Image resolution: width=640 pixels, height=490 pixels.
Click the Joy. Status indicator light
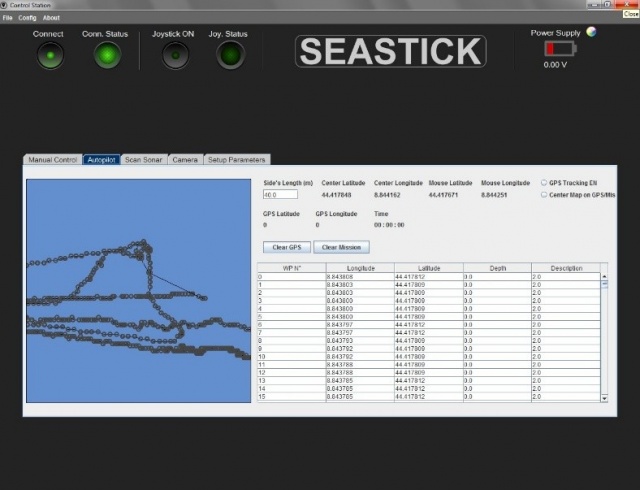[x=229, y=56]
